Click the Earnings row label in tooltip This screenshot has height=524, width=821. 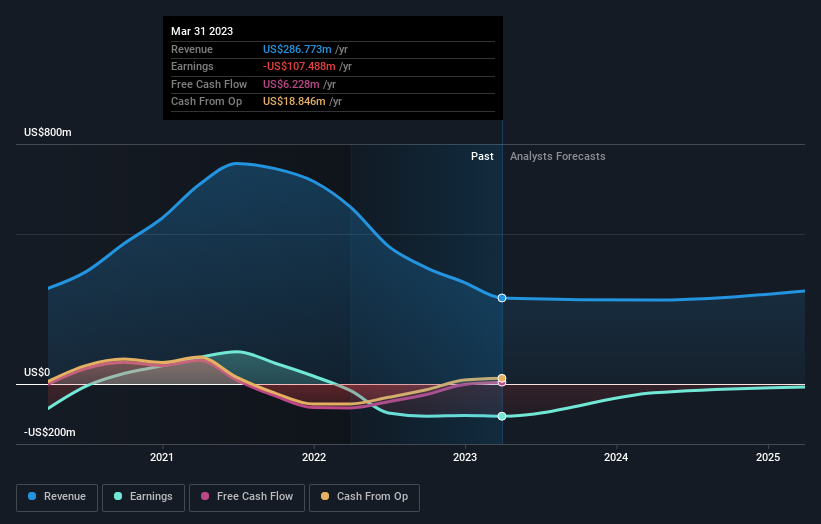pos(192,66)
